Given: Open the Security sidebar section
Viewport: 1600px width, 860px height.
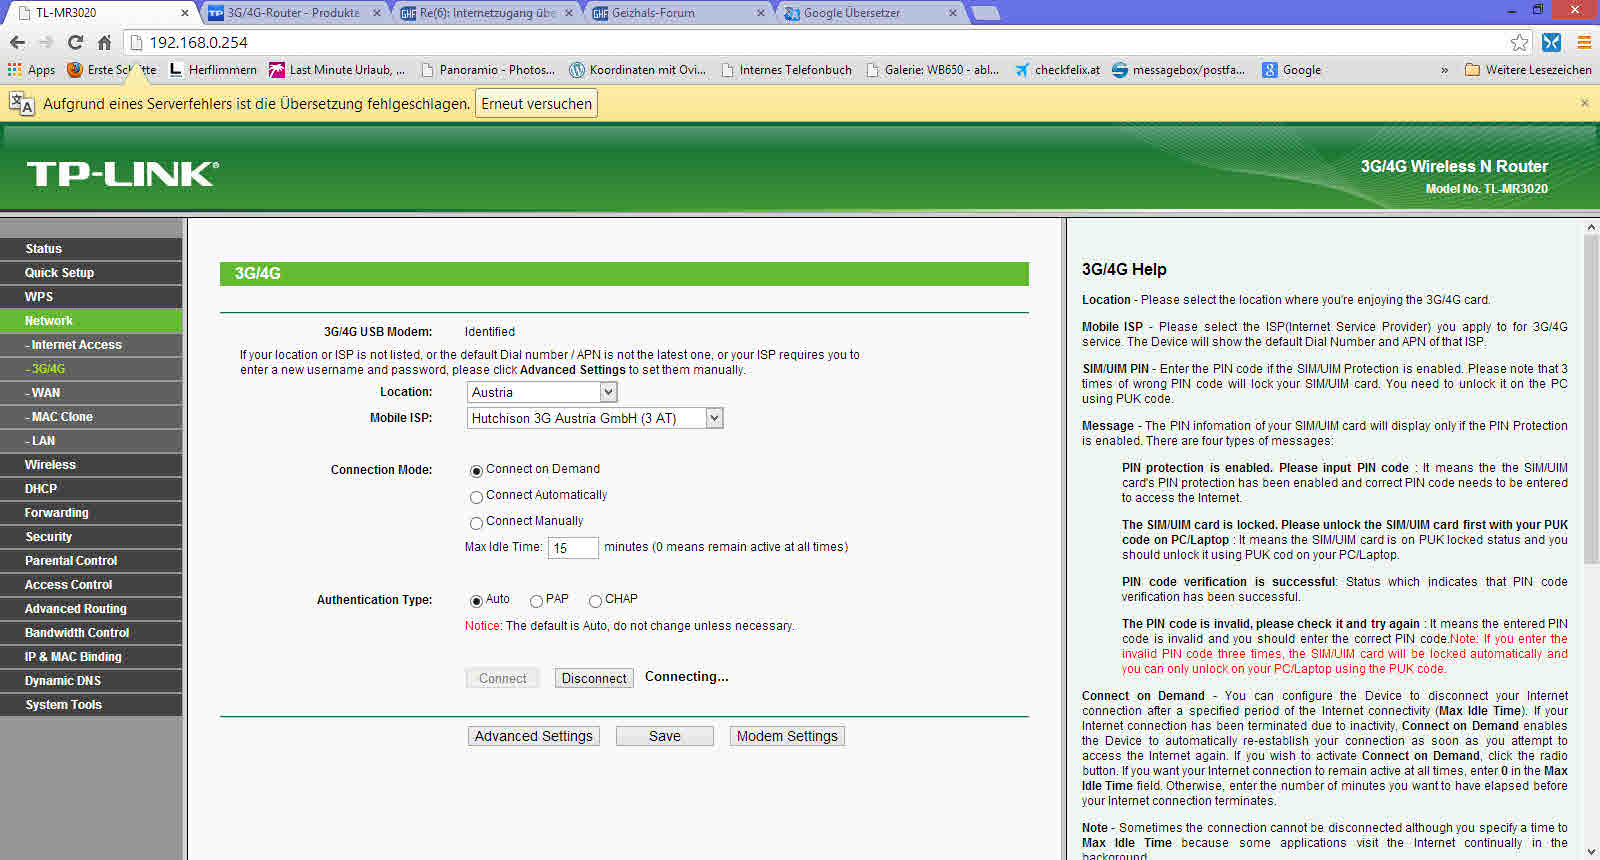Looking at the screenshot, I should (91, 537).
